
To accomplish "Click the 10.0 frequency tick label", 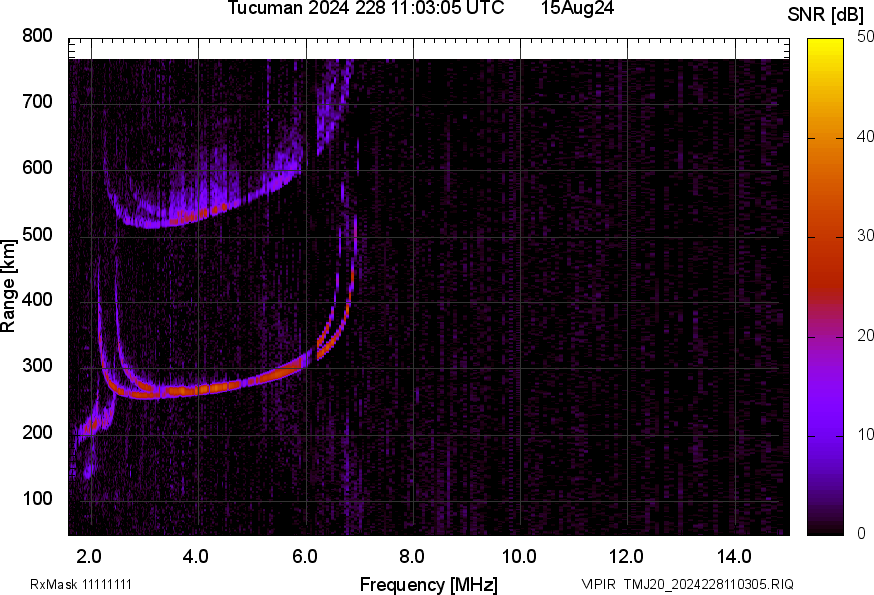I will click(x=519, y=557).
